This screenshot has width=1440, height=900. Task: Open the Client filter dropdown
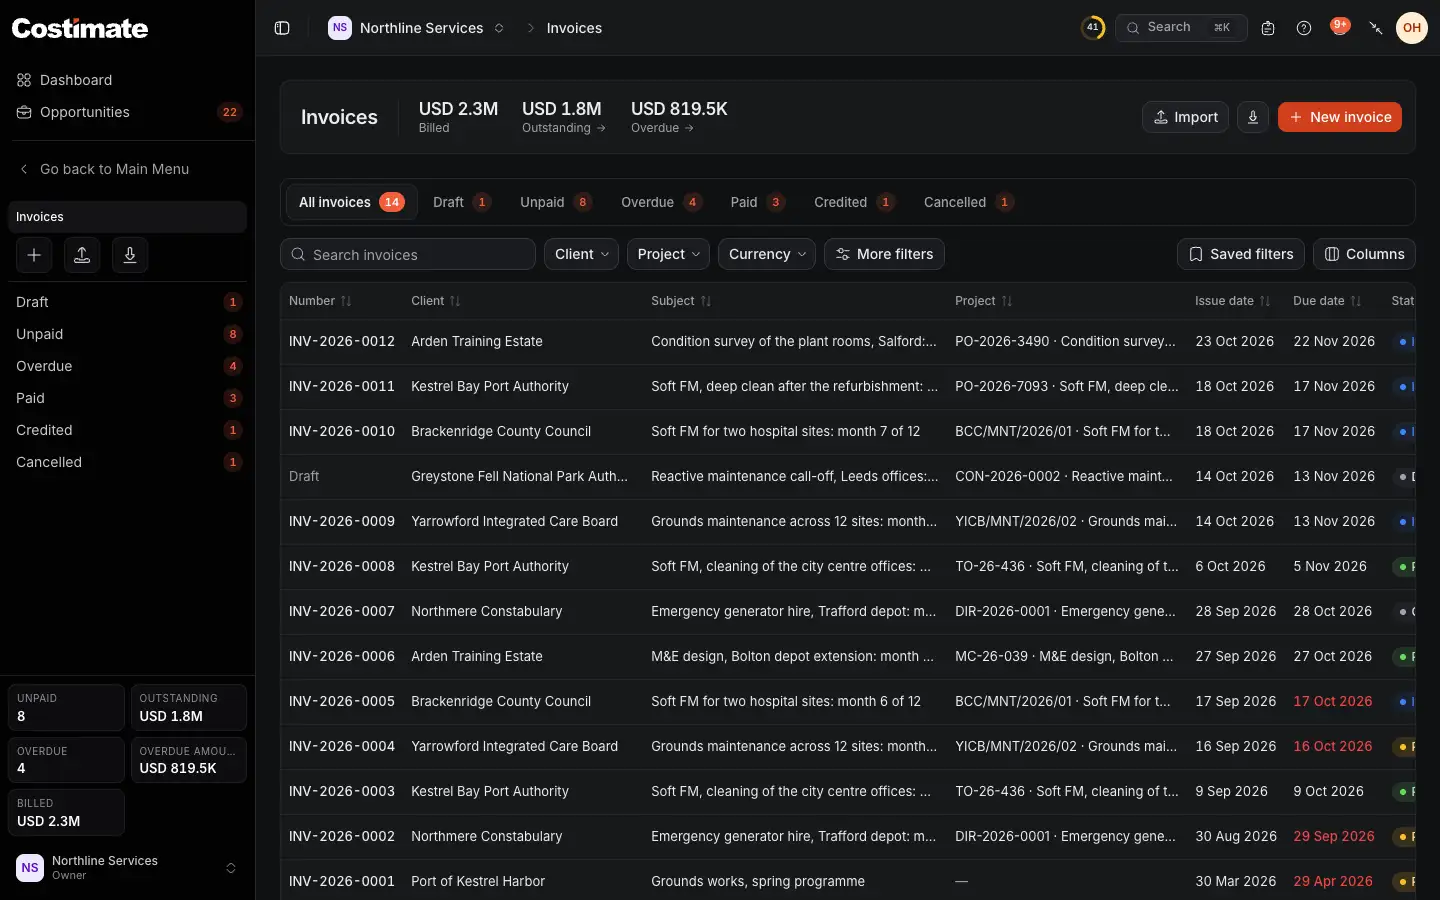point(581,254)
